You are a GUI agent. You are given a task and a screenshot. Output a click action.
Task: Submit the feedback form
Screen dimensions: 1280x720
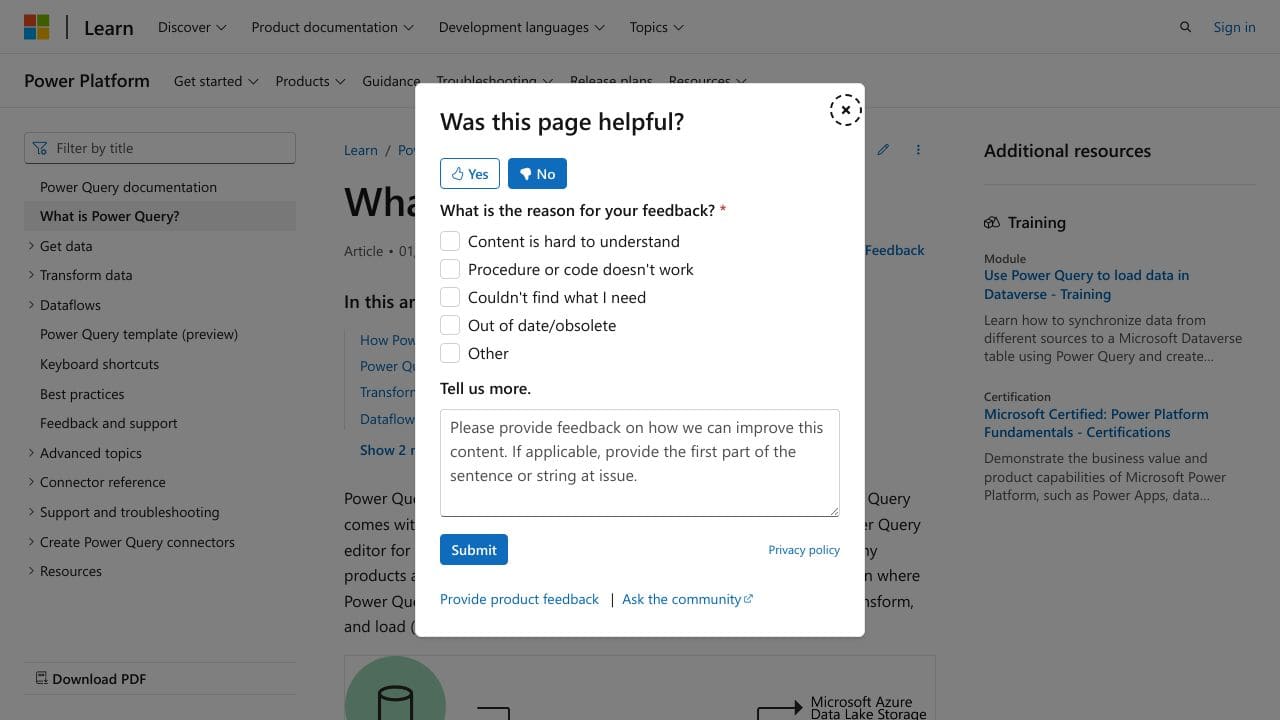point(474,550)
